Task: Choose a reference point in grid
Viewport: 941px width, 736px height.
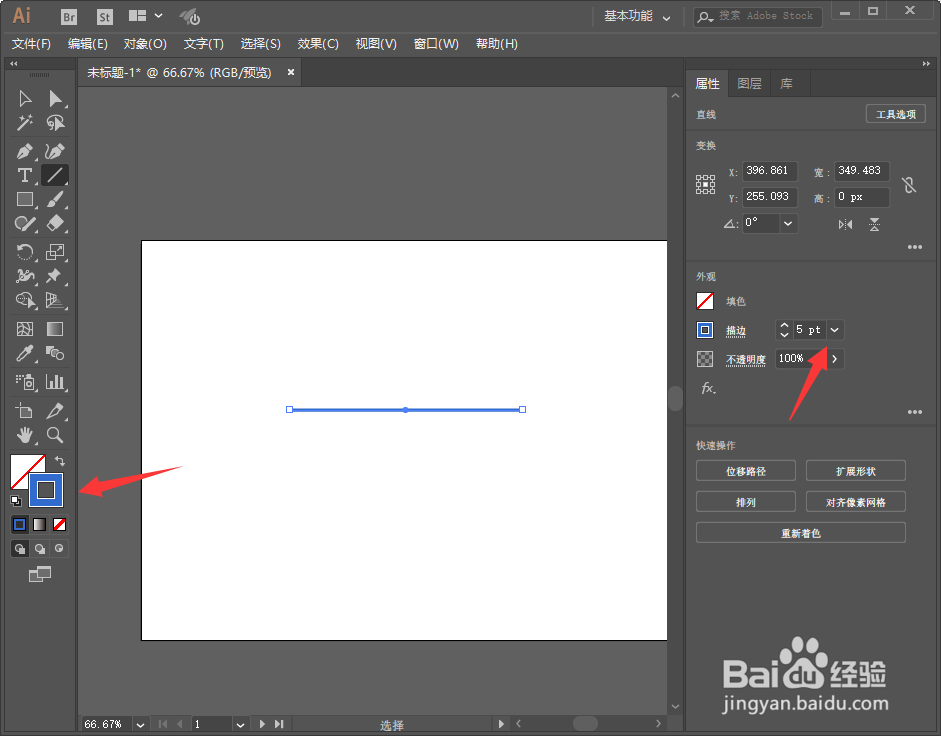Action: pyautogui.click(x=705, y=184)
